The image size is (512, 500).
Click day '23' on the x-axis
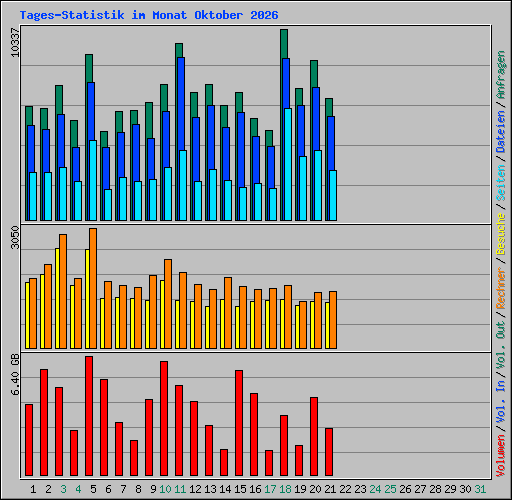tap(360, 489)
